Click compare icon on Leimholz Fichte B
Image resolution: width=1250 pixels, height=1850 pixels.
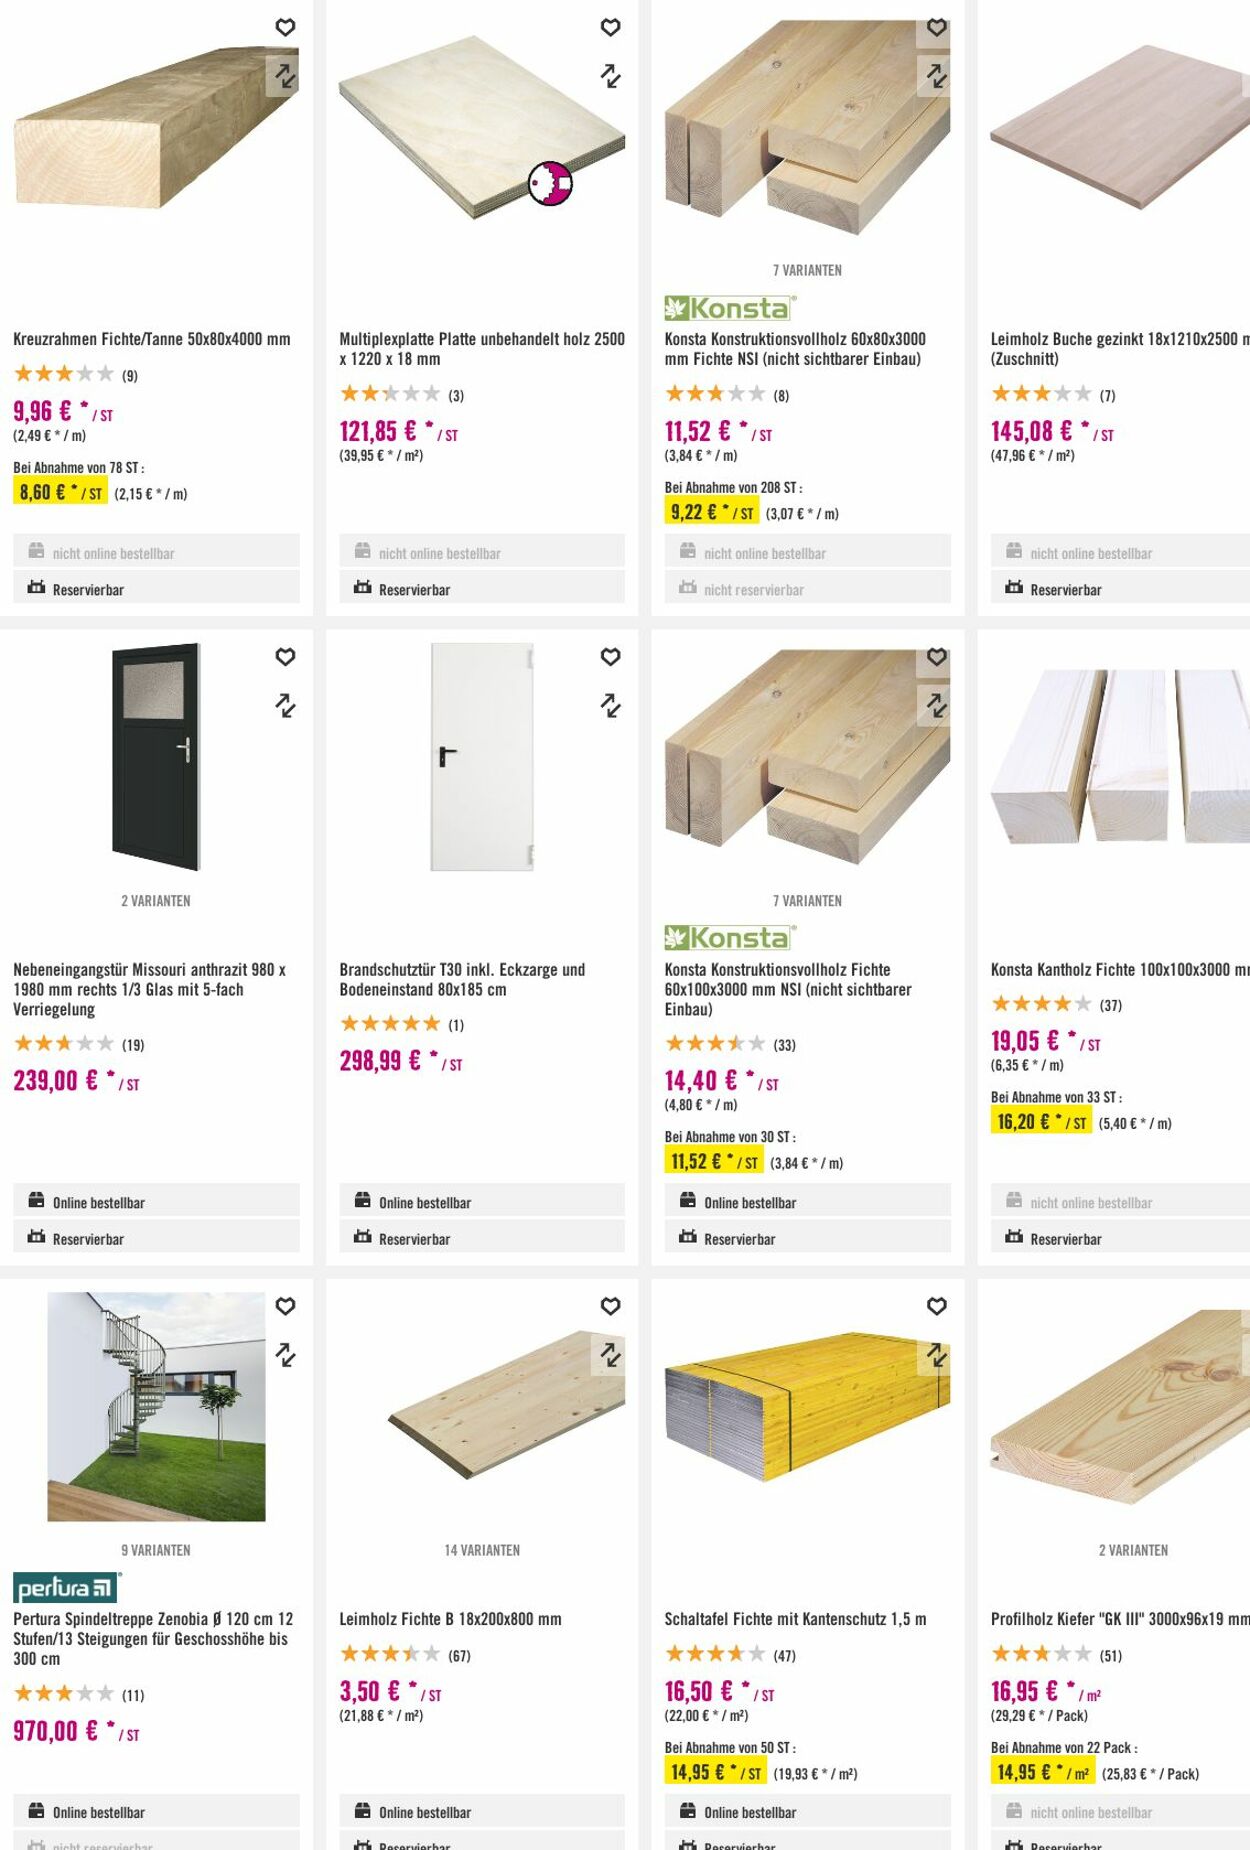click(610, 1355)
